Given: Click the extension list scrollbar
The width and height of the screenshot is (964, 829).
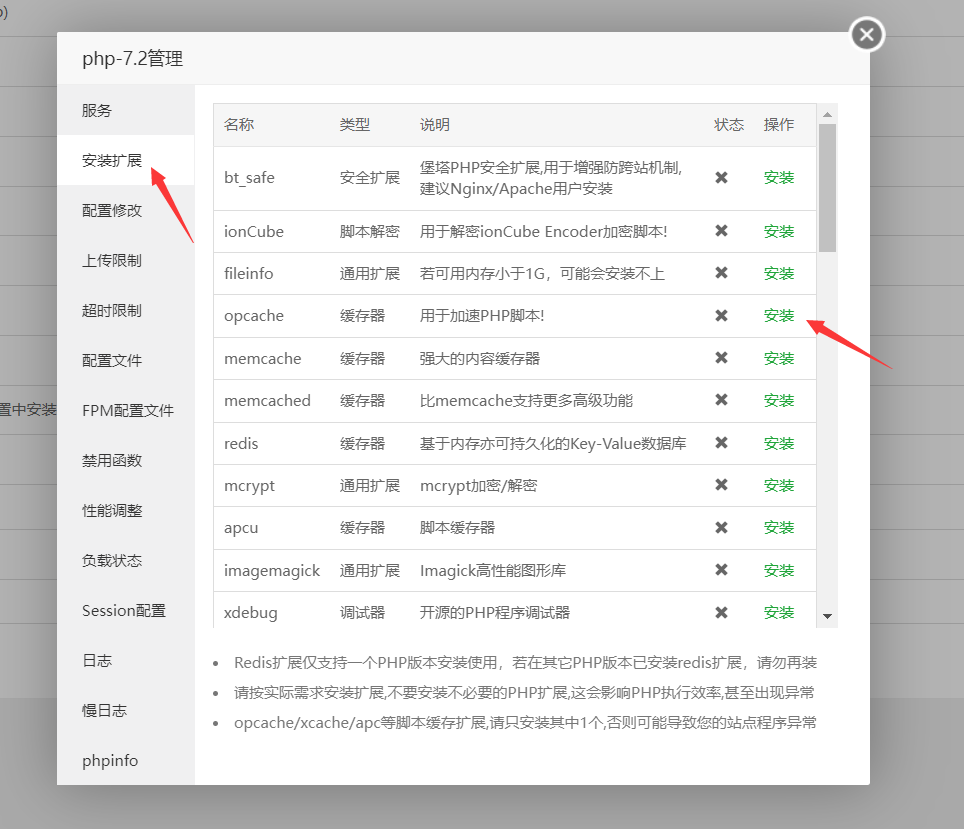Looking at the screenshot, I should click(x=828, y=180).
